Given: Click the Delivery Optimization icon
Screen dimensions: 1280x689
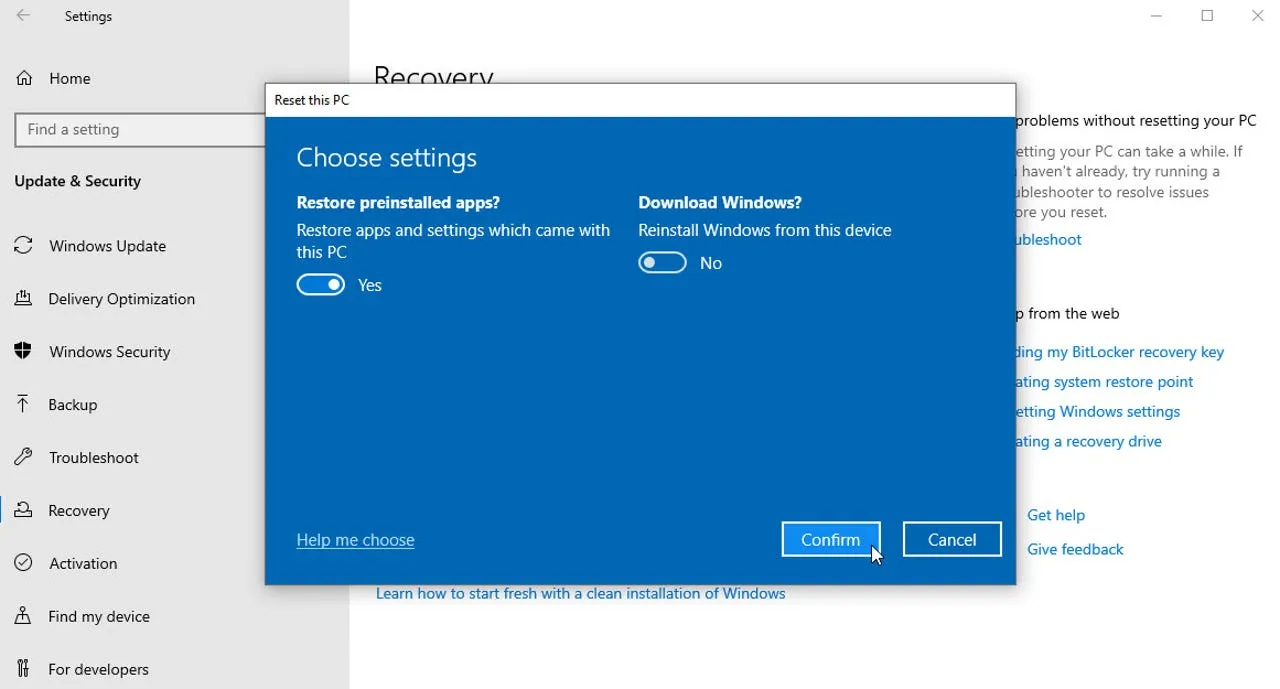Looking at the screenshot, I should [24, 299].
